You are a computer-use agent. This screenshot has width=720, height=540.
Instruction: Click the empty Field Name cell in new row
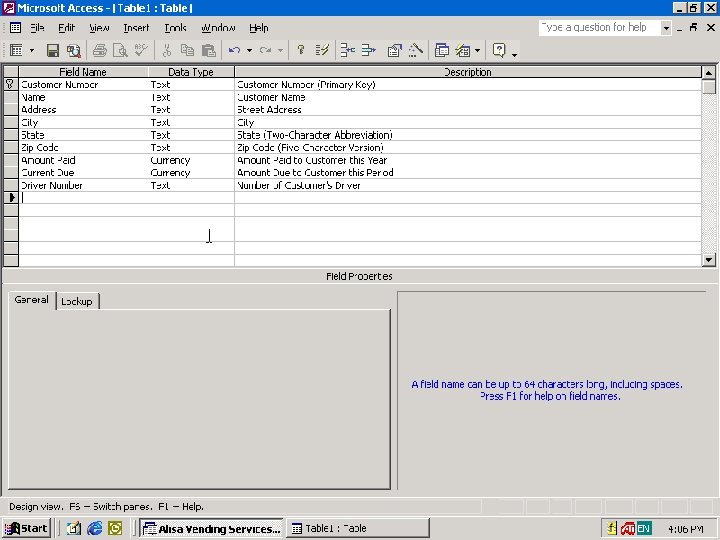coord(83,198)
